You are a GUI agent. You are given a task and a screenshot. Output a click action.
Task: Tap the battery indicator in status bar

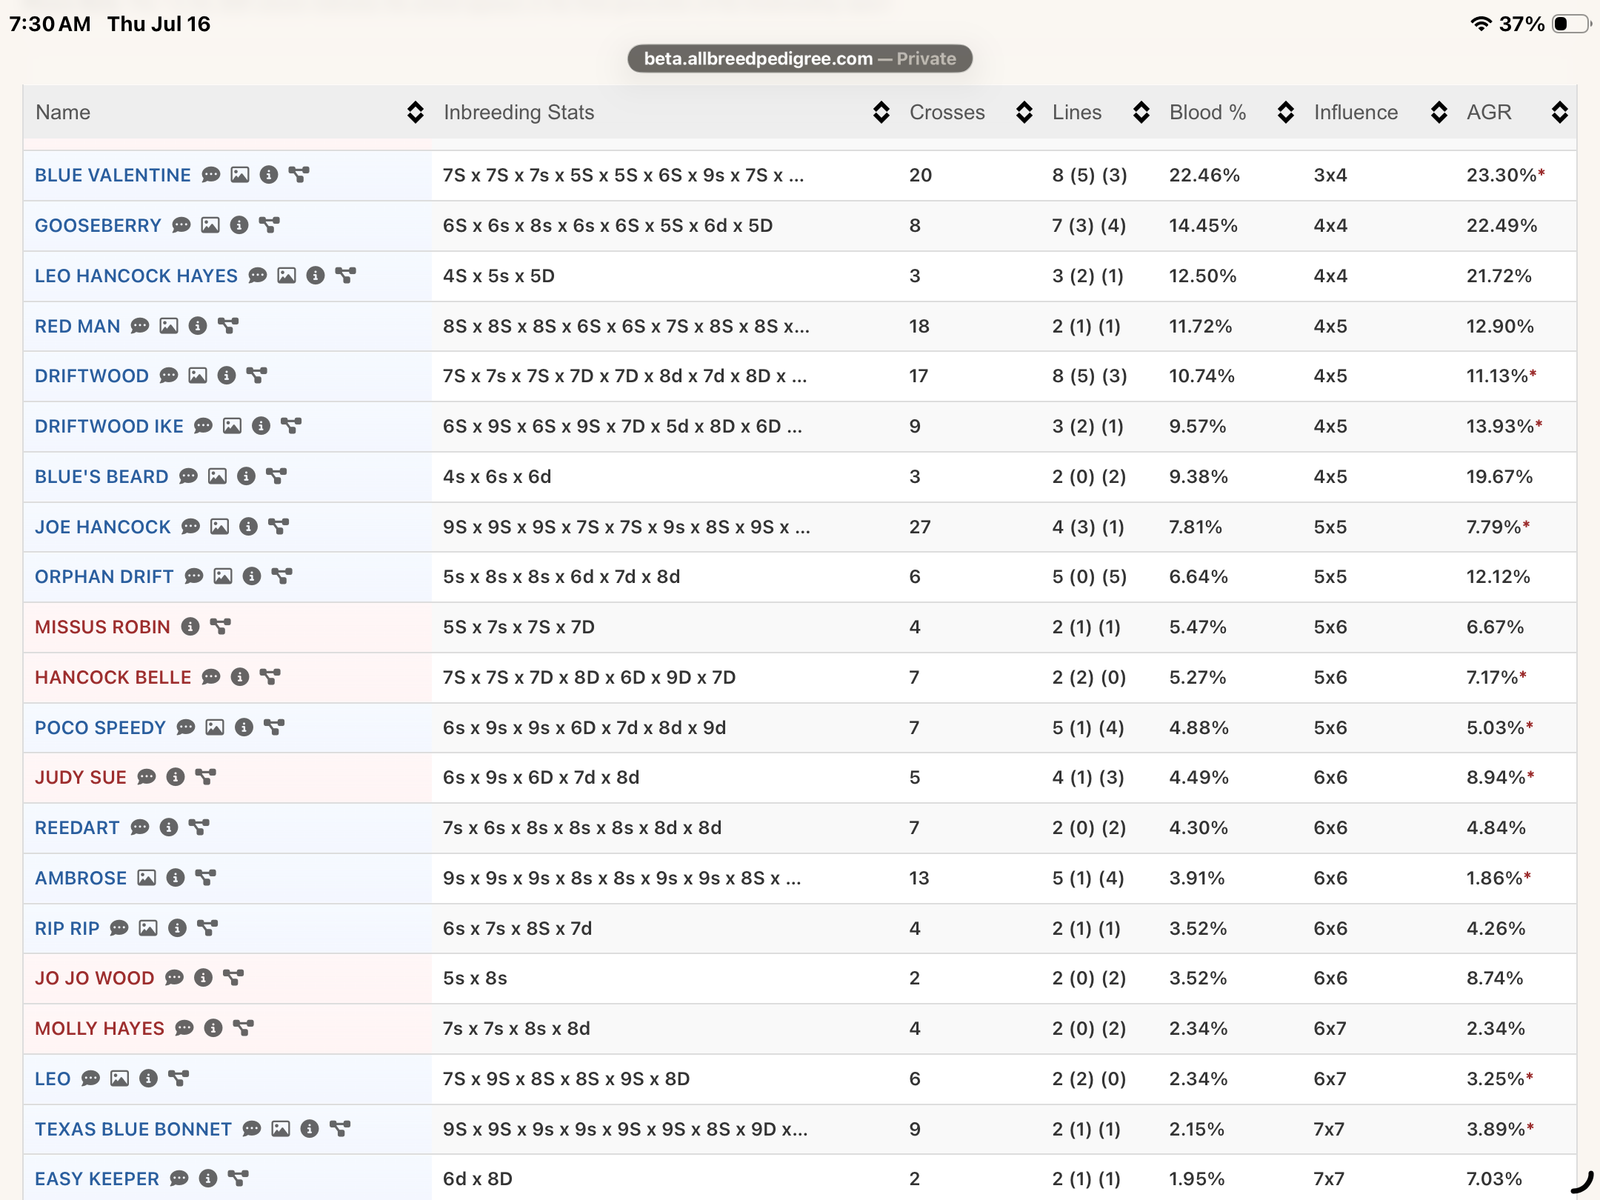coord(1570,24)
